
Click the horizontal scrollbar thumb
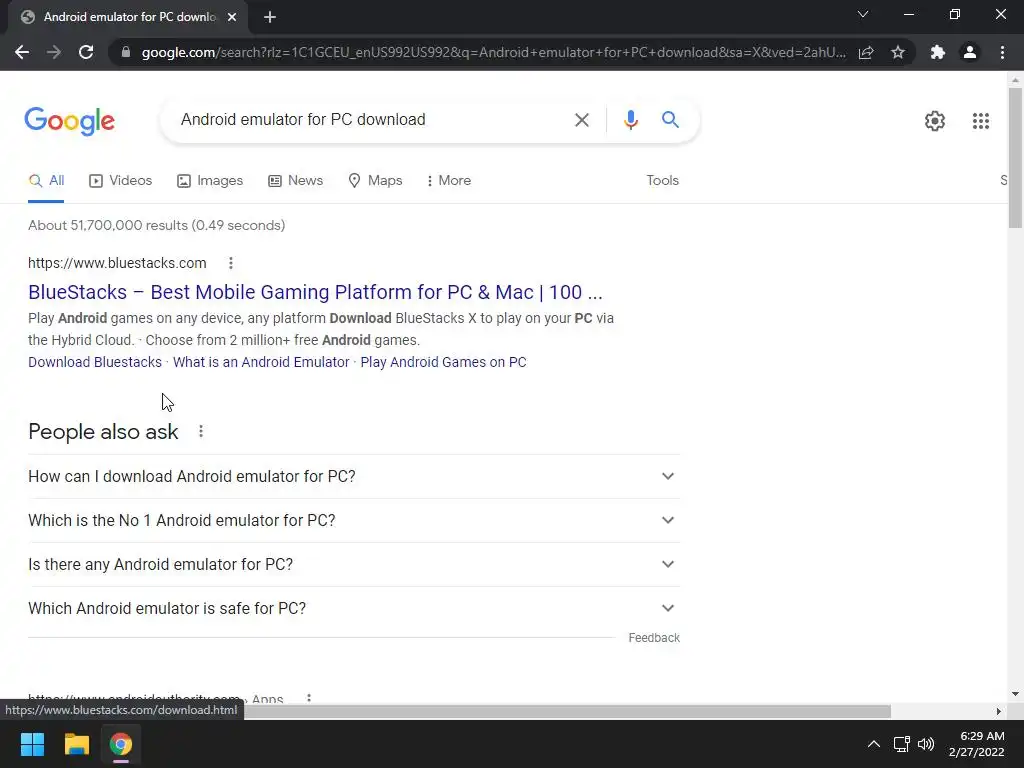[568, 711]
